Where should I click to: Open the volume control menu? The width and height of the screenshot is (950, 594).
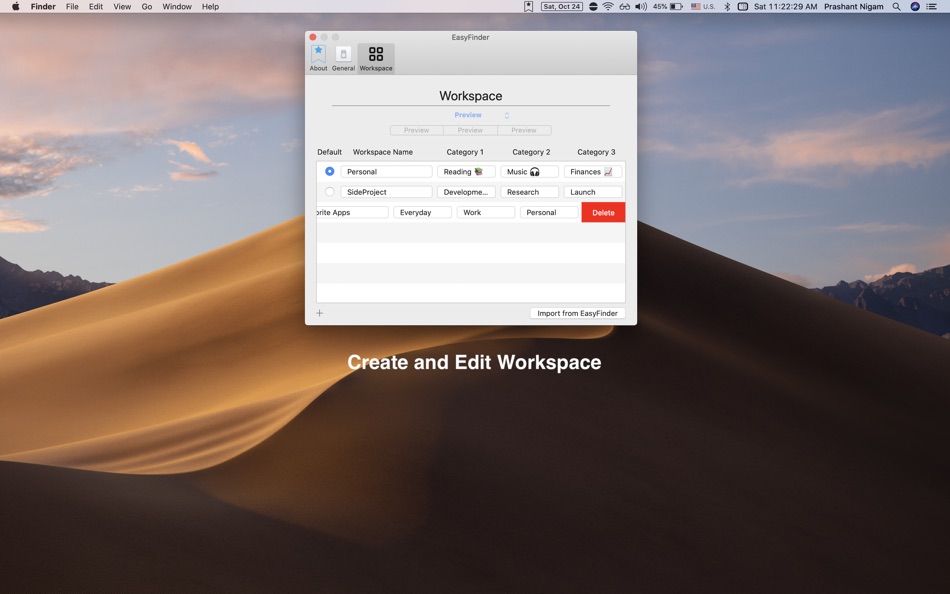(640, 7)
